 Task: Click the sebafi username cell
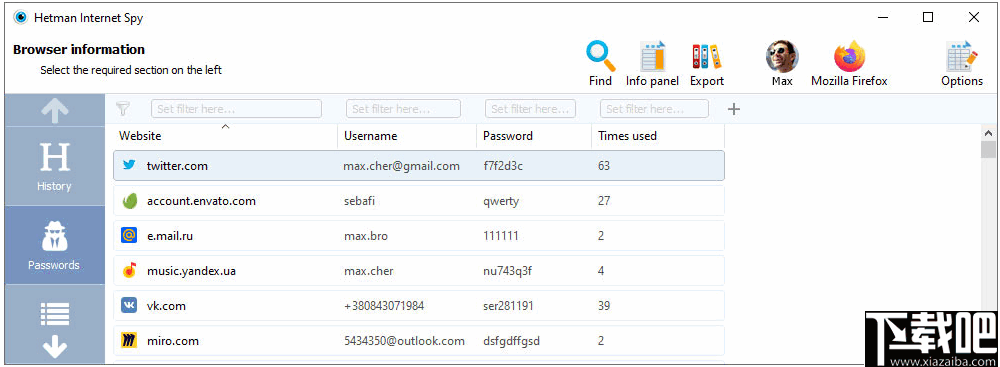[359, 201]
